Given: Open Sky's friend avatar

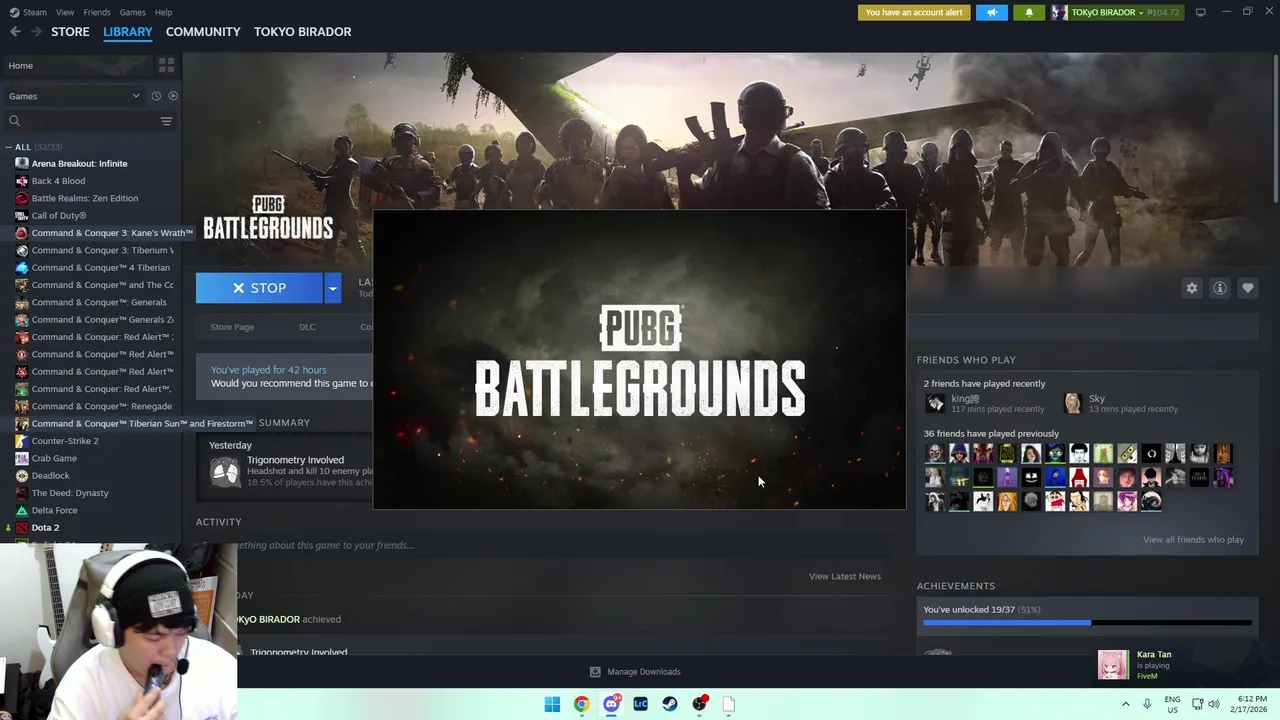Looking at the screenshot, I should [1073, 403].
